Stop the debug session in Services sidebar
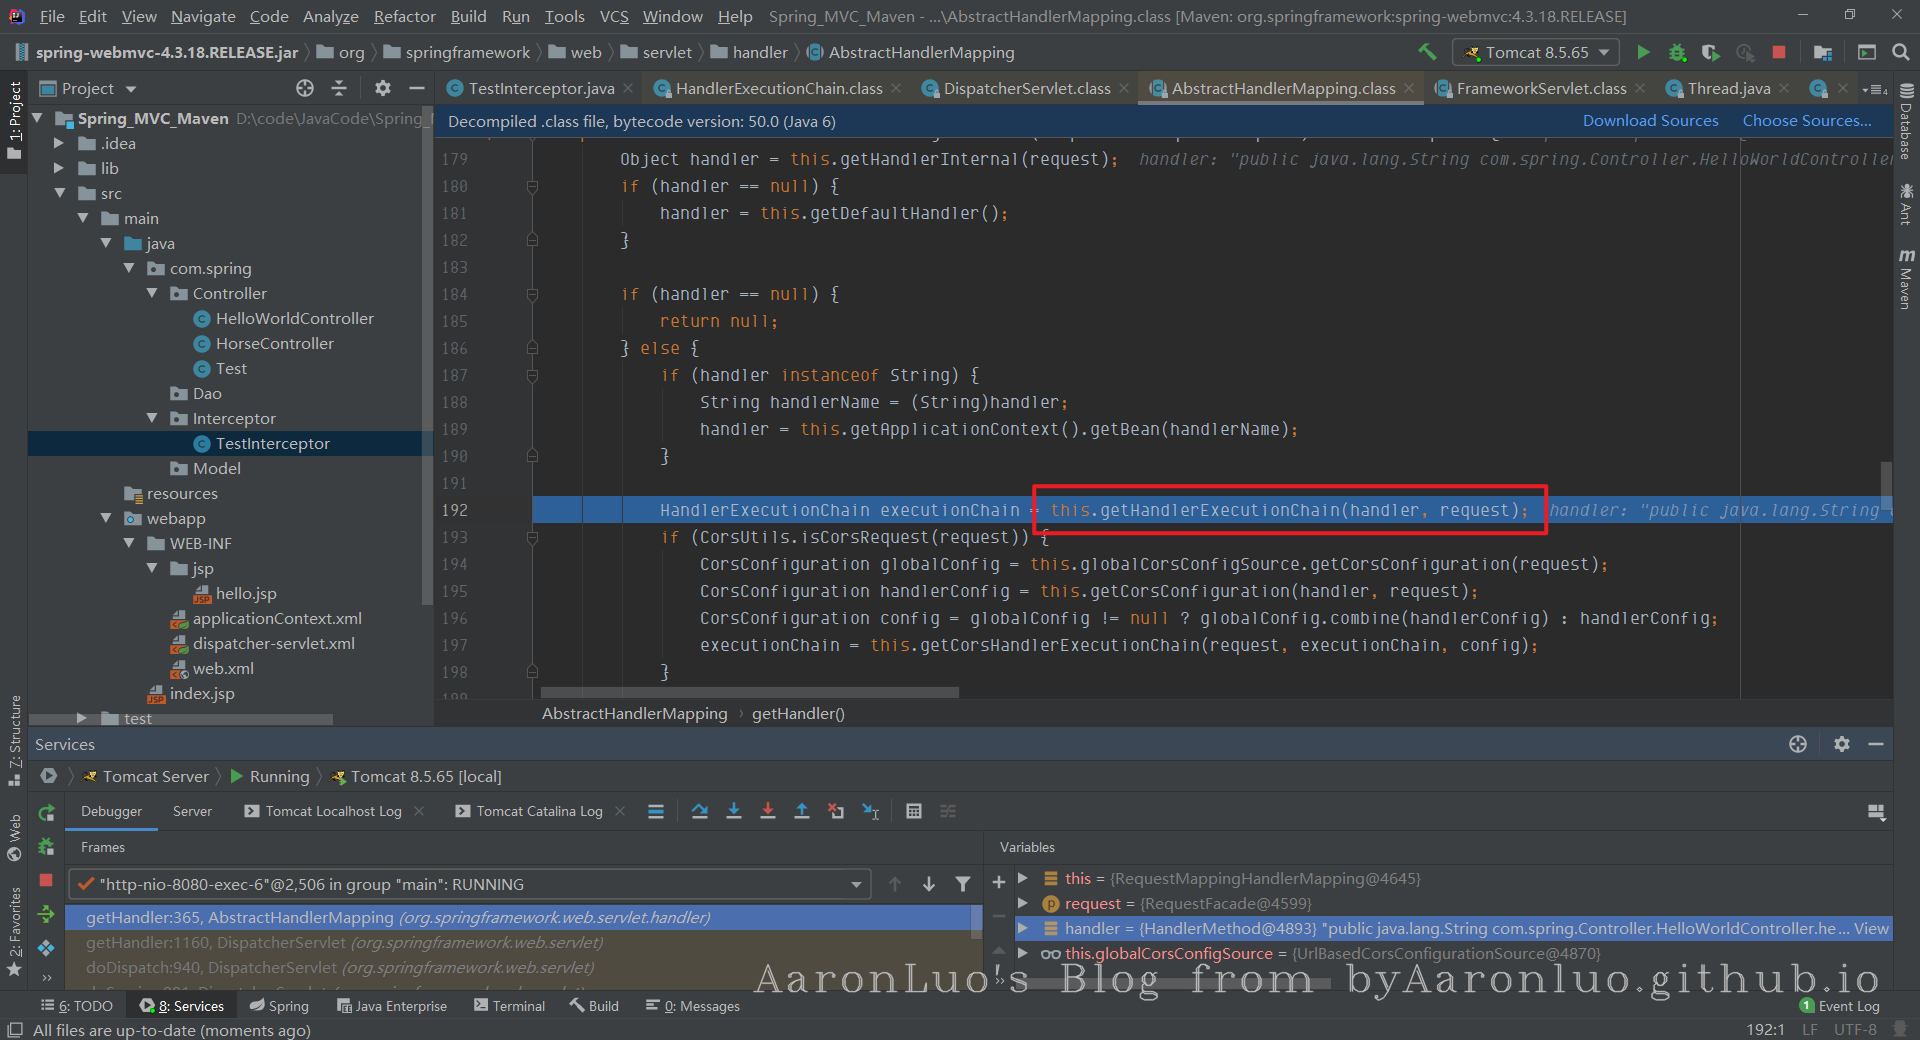 click(x=46, y=880)
